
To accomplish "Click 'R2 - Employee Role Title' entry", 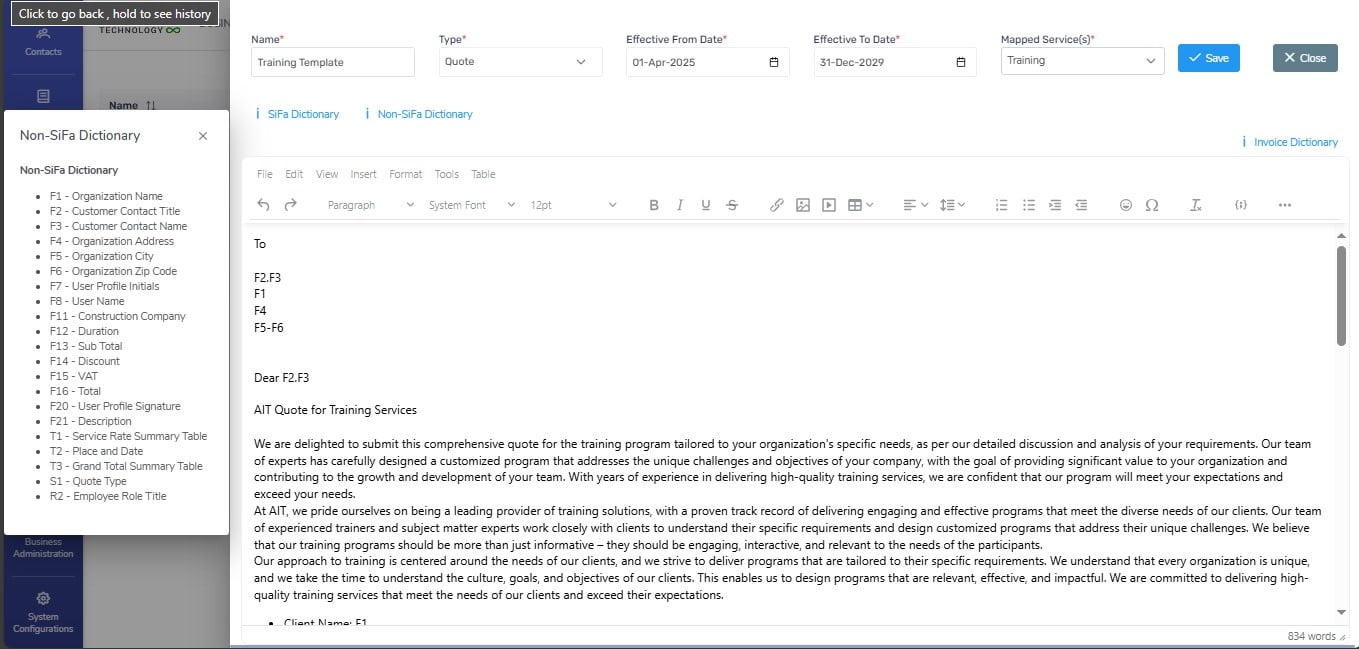I will click(x=108, y=496).
